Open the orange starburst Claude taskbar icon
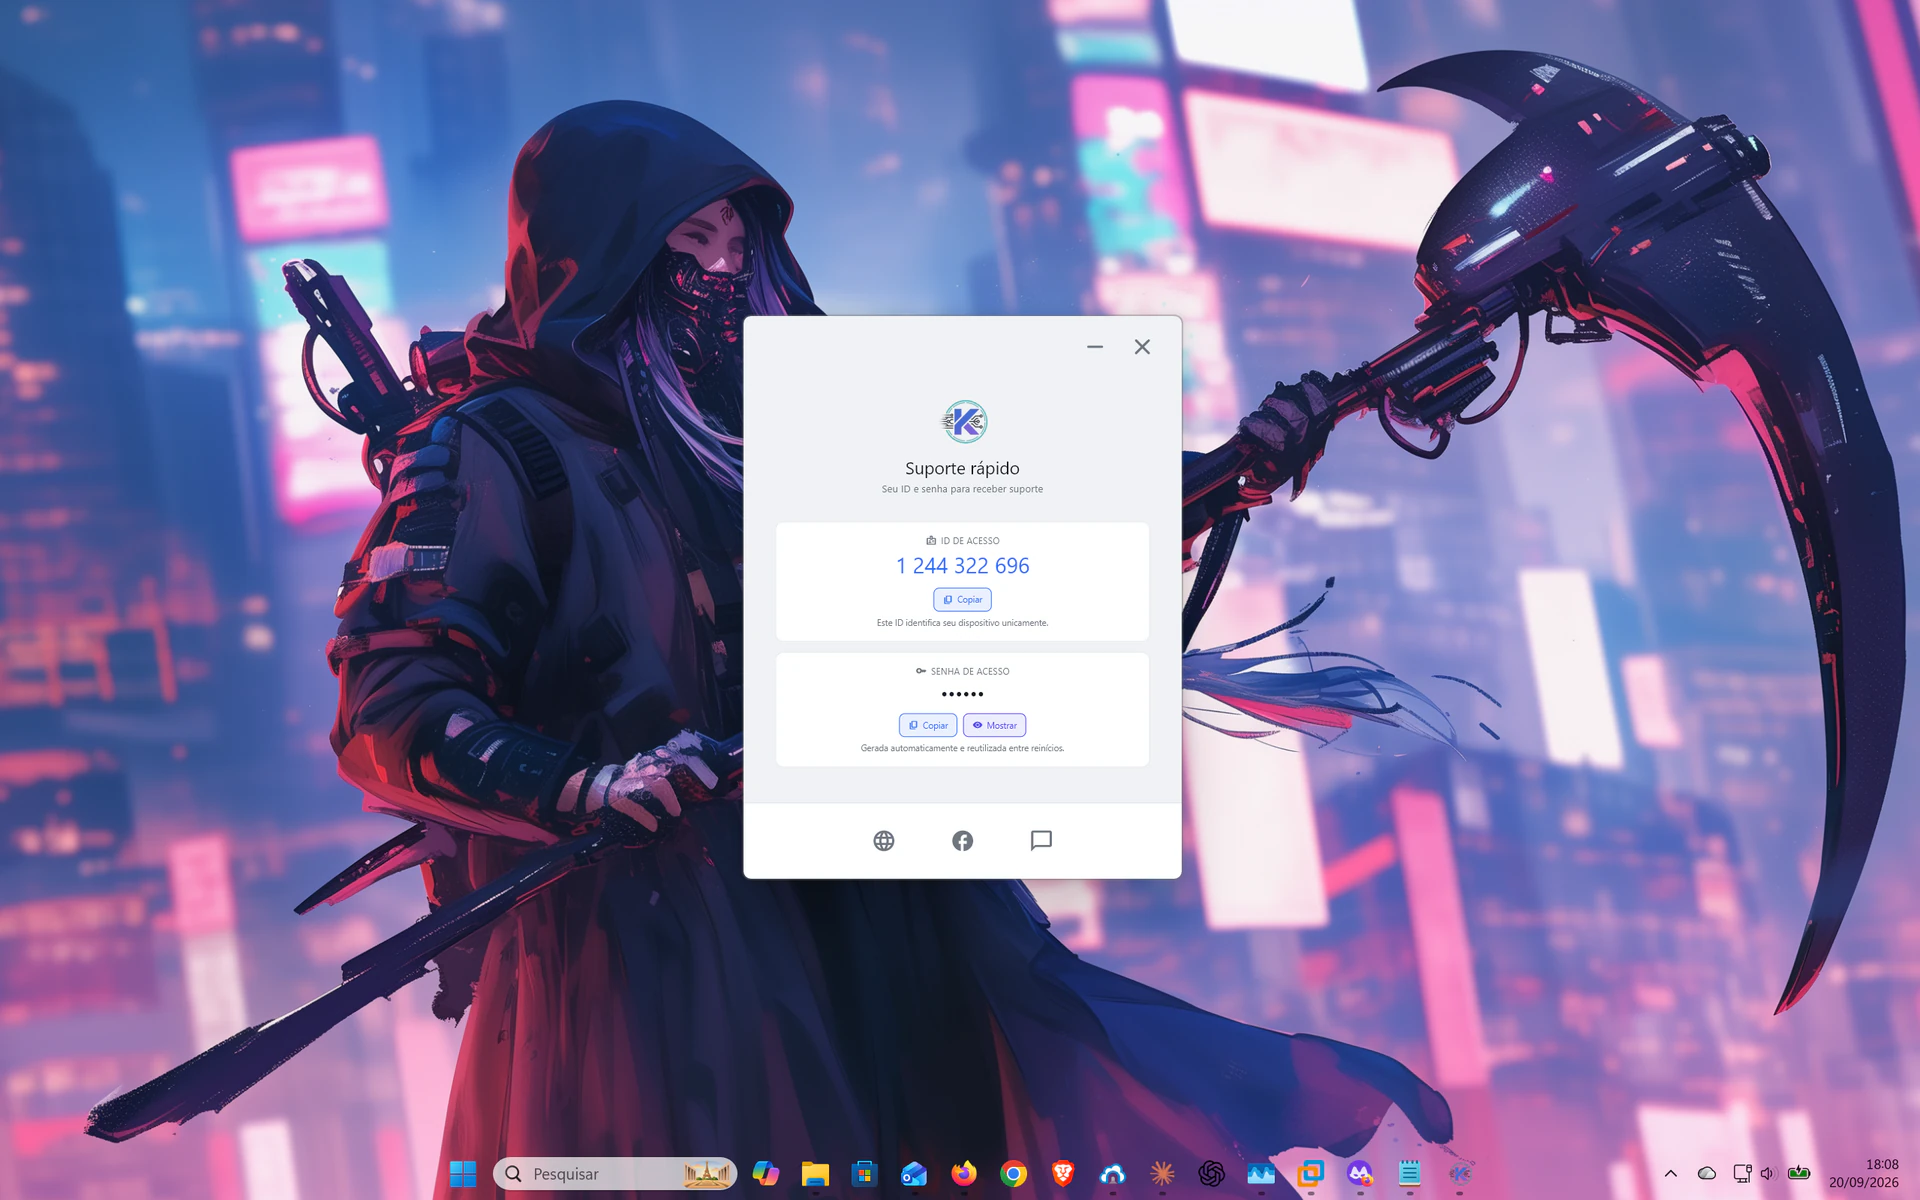 1162,1173
